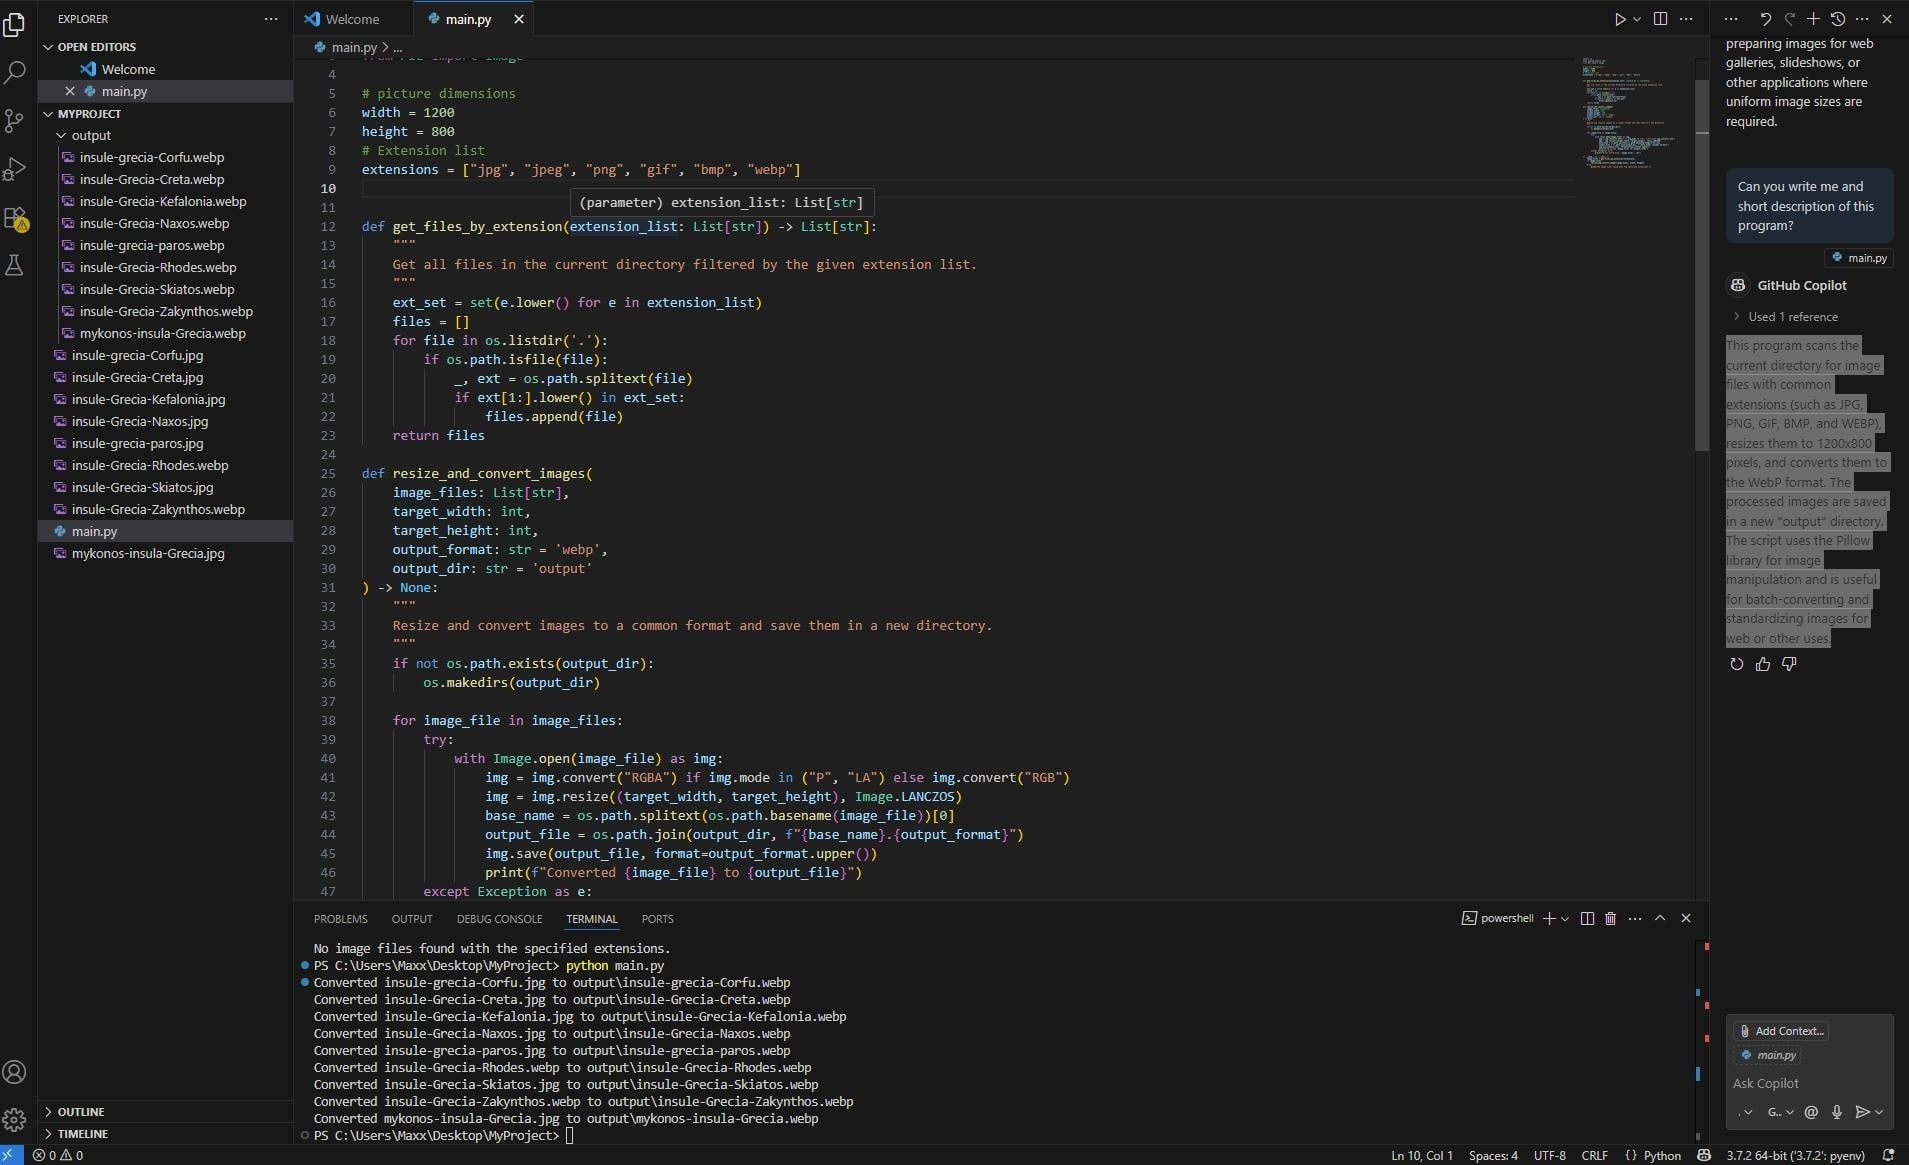
Task: Insert an @ chat participant
Action: click(1811, 1112)
